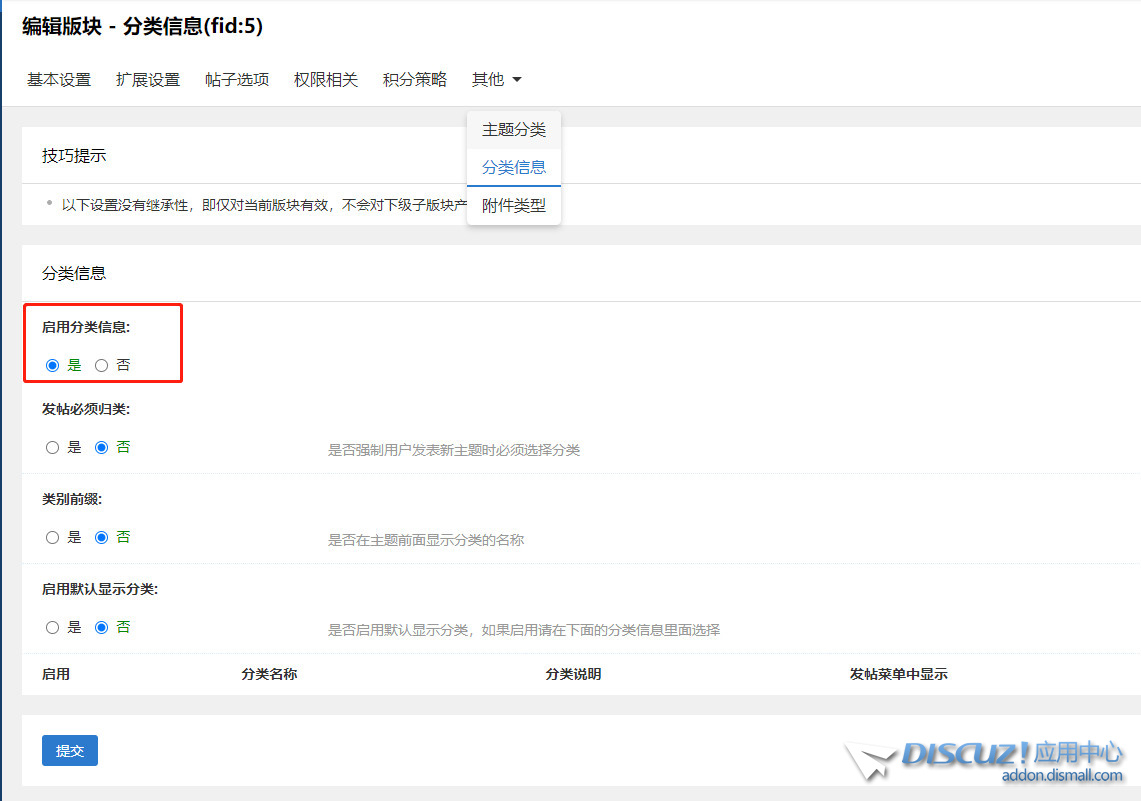Screen dimensions: 1141x801
Task: Select 是 to enable 类别前缀
Action: point(51,537)
